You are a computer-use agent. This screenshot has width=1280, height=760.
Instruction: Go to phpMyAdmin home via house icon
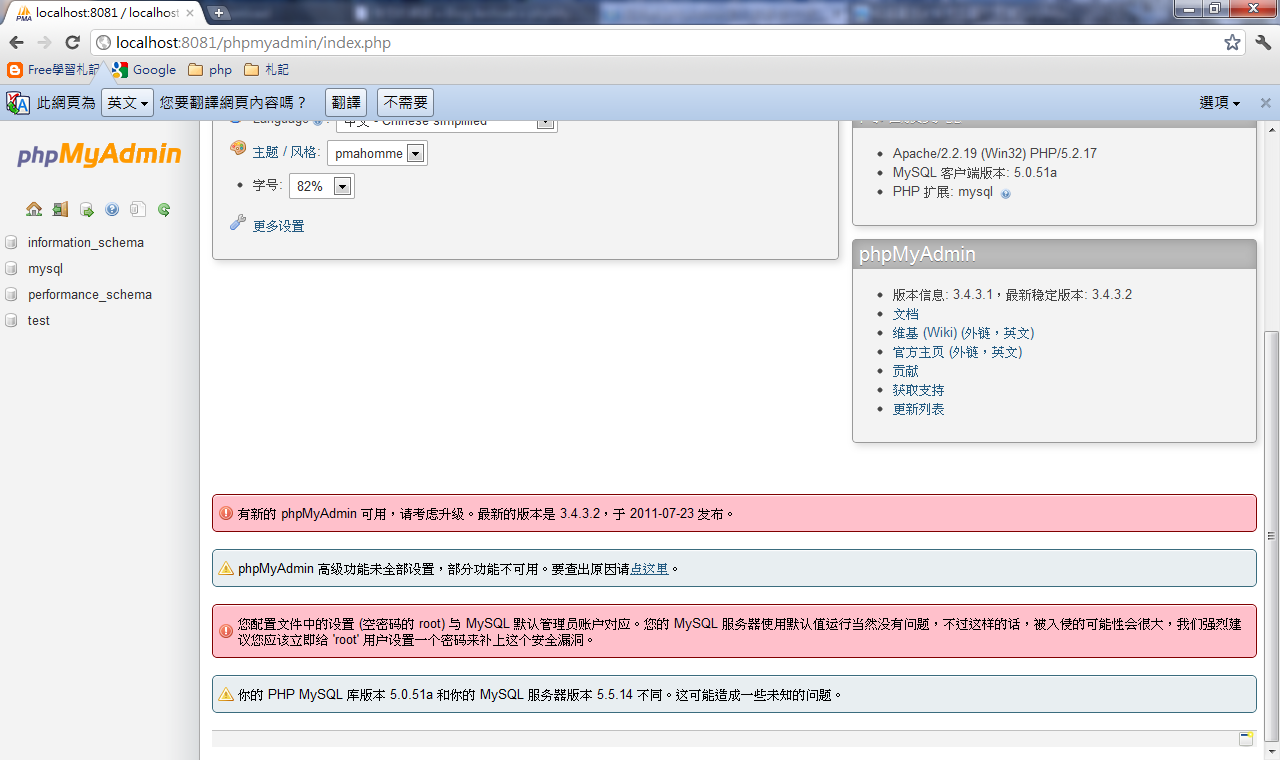click(x=34, y=209)
